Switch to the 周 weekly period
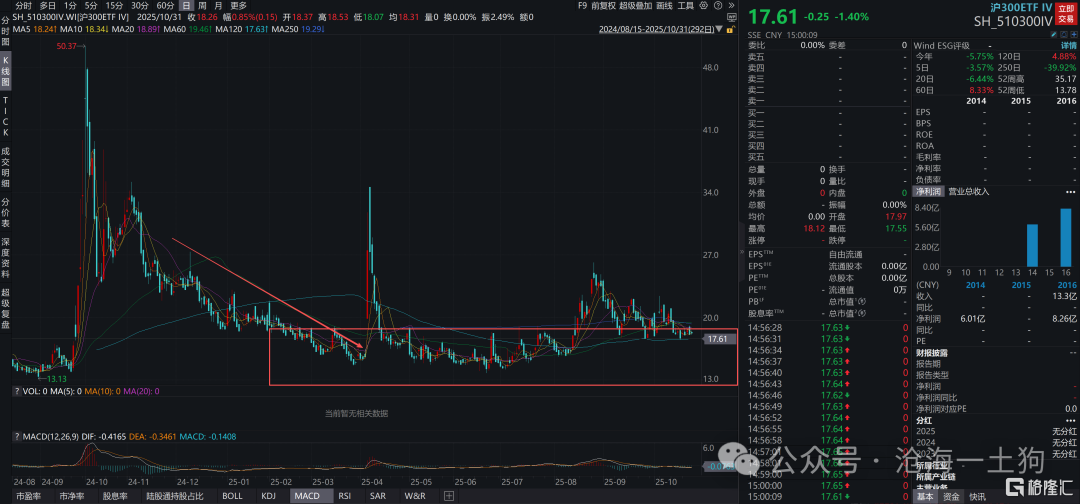Image resolution: width=1080 pixels, height=504 pixels. tap(204, 5)
